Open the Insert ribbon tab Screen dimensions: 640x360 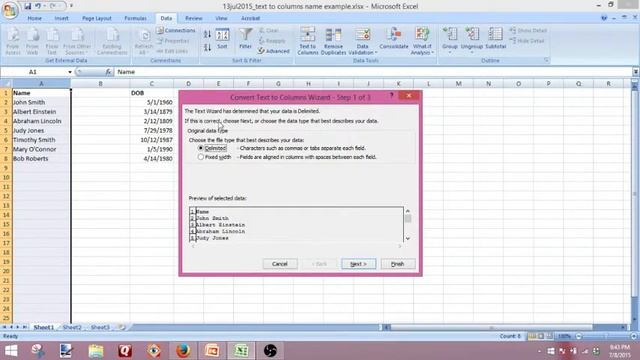(x=62, y=18)
